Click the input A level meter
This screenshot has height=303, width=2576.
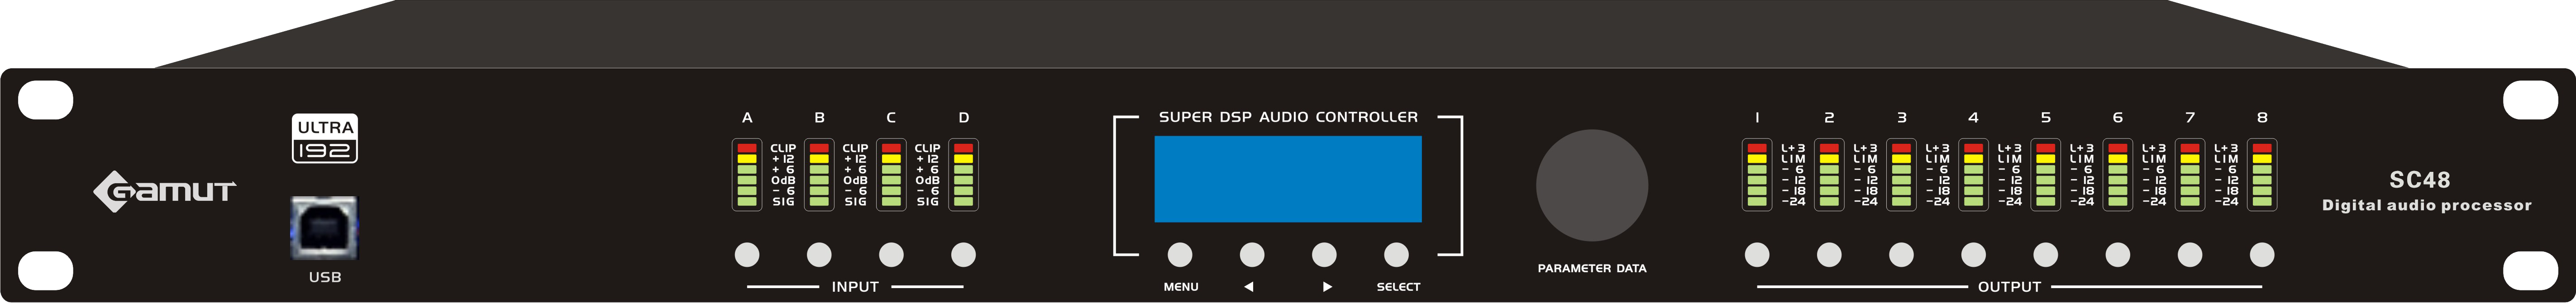click(747, 175)
